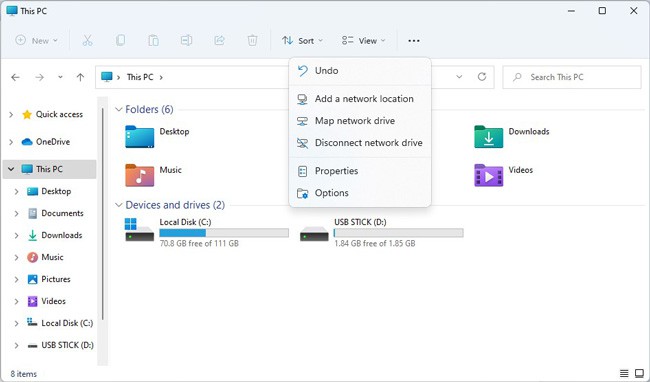Screen dimensions: 650x382
Task: Choose Options from the menu
Action: tap(360, 193)
